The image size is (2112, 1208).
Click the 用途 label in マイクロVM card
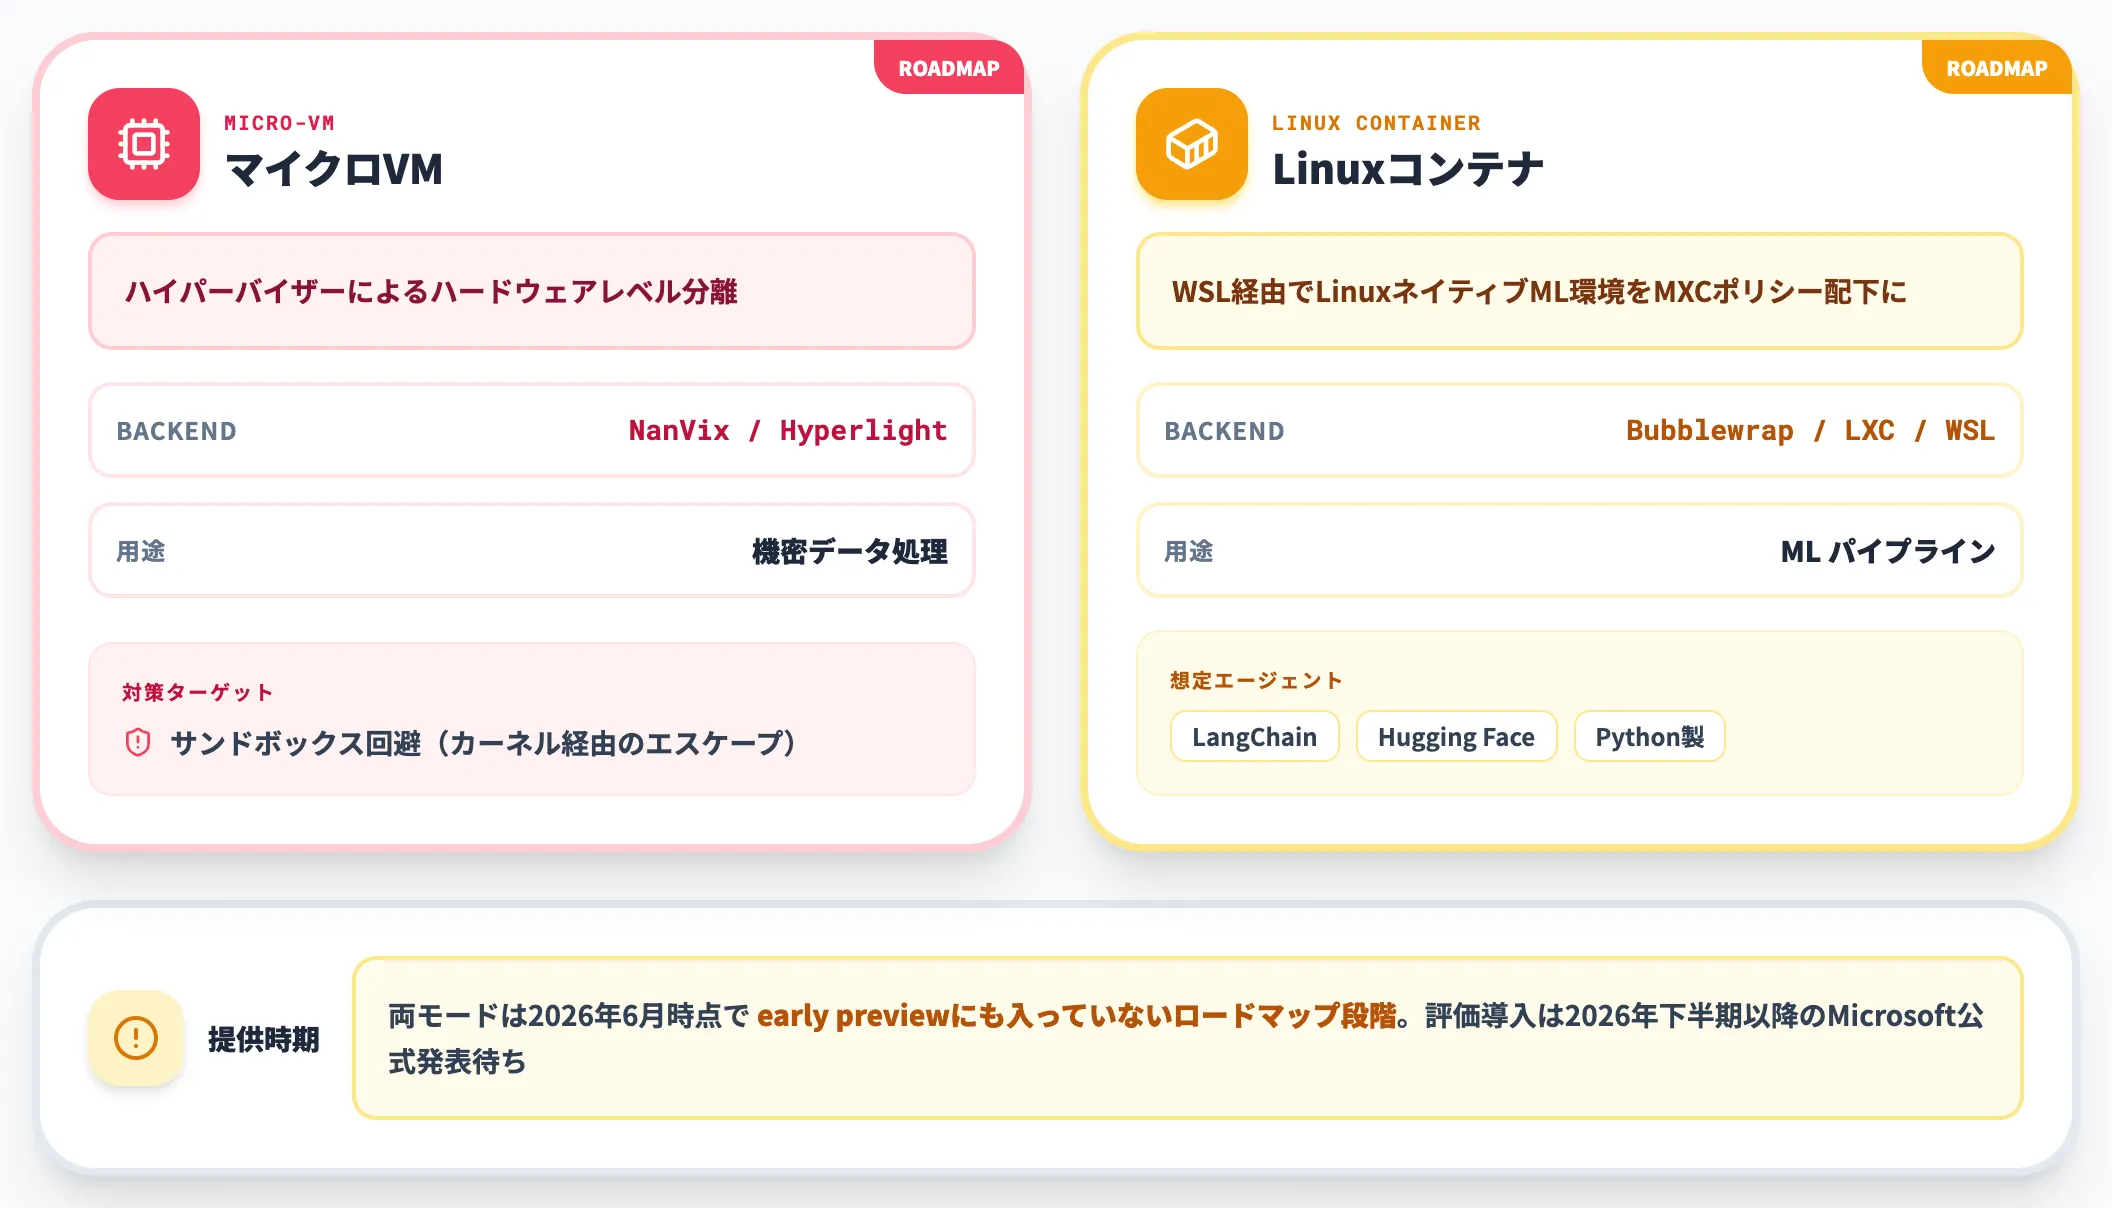tap(141, 551)
